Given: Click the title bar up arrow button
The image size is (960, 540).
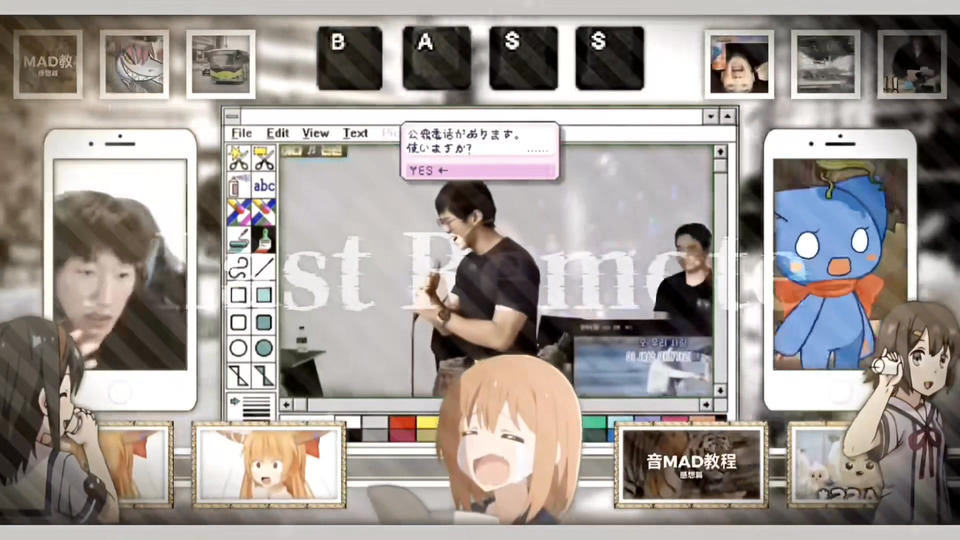Looking at the screenshot, I should pos(727,116).
